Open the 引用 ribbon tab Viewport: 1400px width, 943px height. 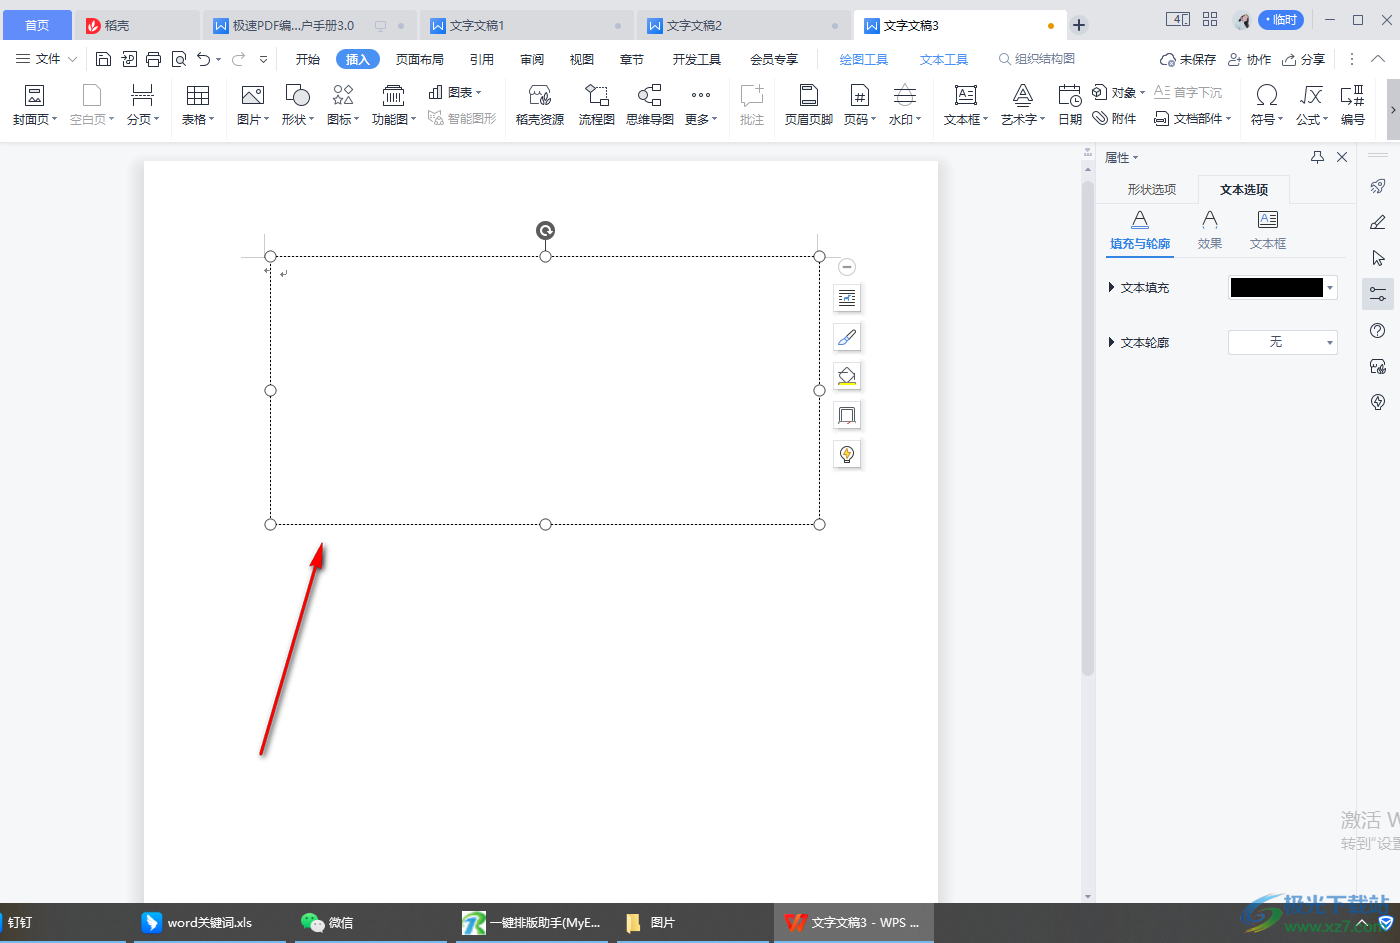[x=482, y=59]
